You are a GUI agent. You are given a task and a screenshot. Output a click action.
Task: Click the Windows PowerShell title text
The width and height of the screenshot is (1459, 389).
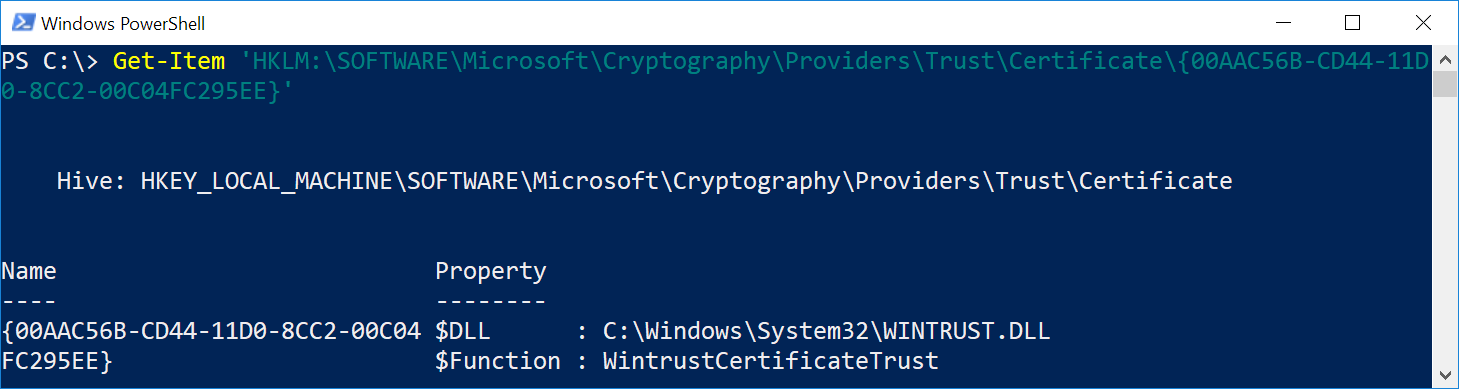coord(126,23)
